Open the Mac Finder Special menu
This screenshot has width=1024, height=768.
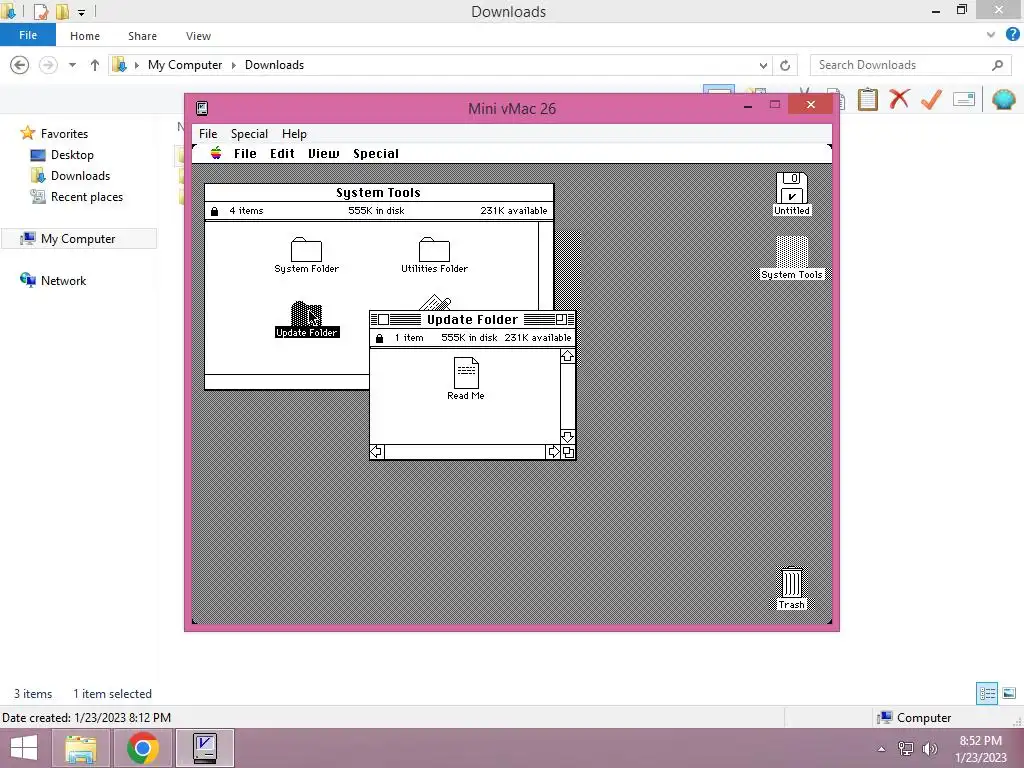[x=376, y=153]
